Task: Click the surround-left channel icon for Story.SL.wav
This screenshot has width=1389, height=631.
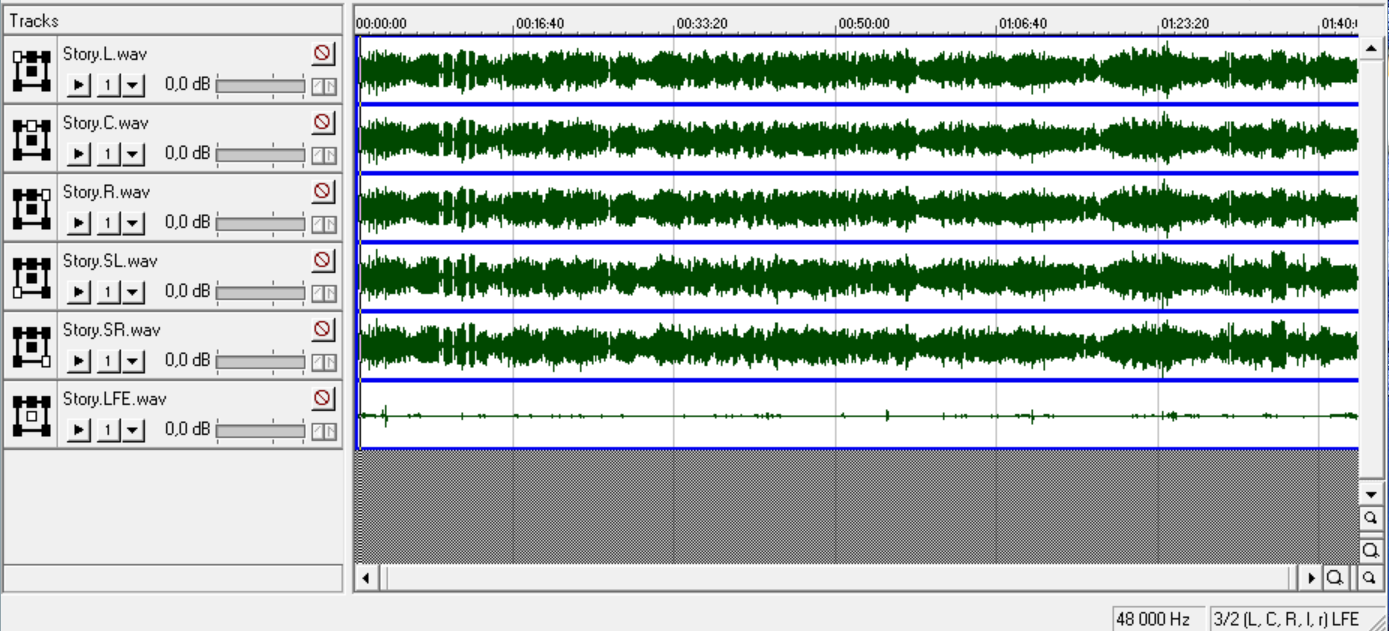Action: (x=31, y=277)
